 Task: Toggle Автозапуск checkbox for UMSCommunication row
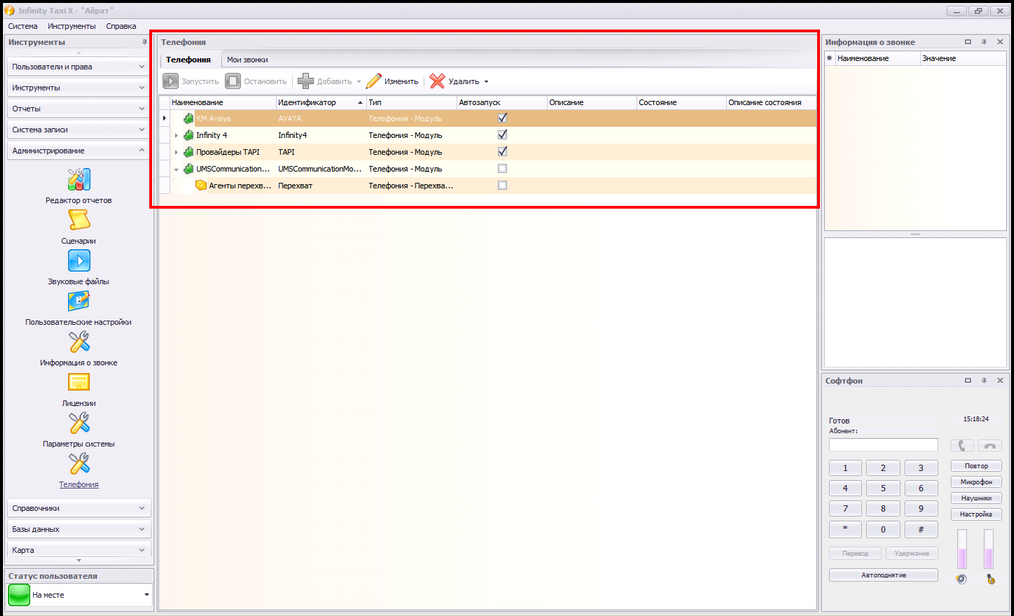502,169
